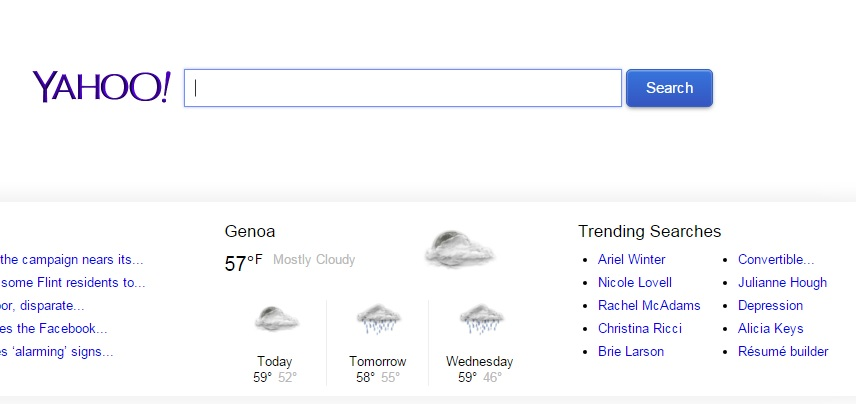Click the large Mostly Cloudy weather icon

[x=459, y=248]
